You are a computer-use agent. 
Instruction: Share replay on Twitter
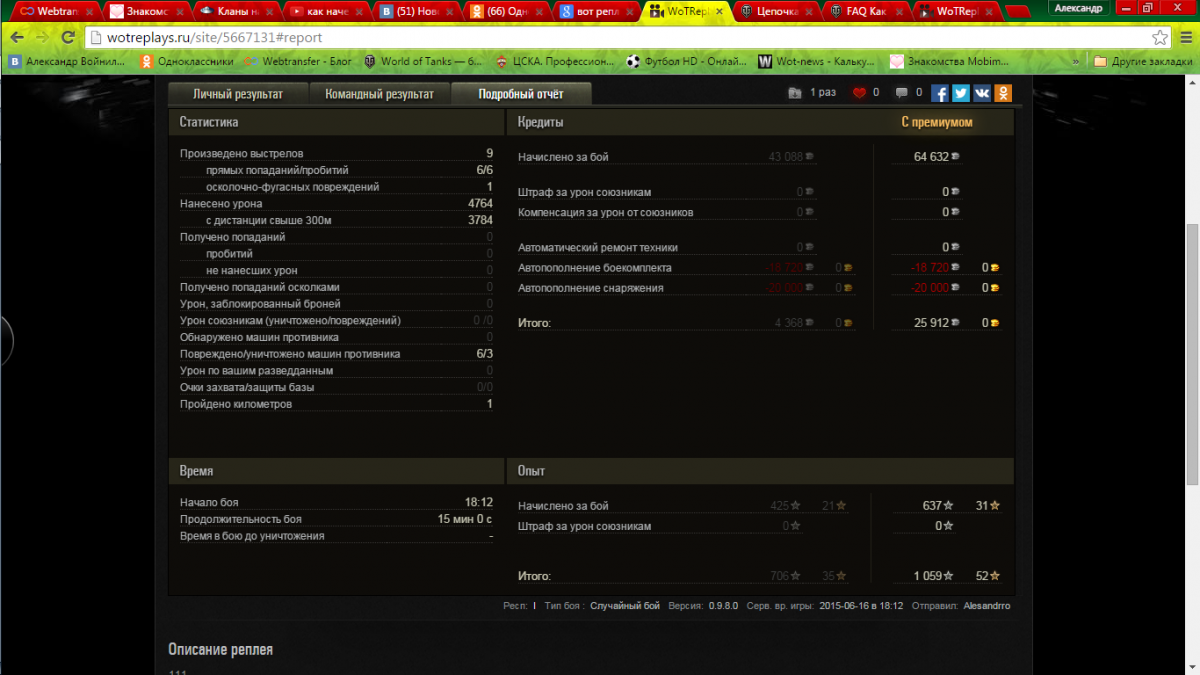click(x=960, y=93)
